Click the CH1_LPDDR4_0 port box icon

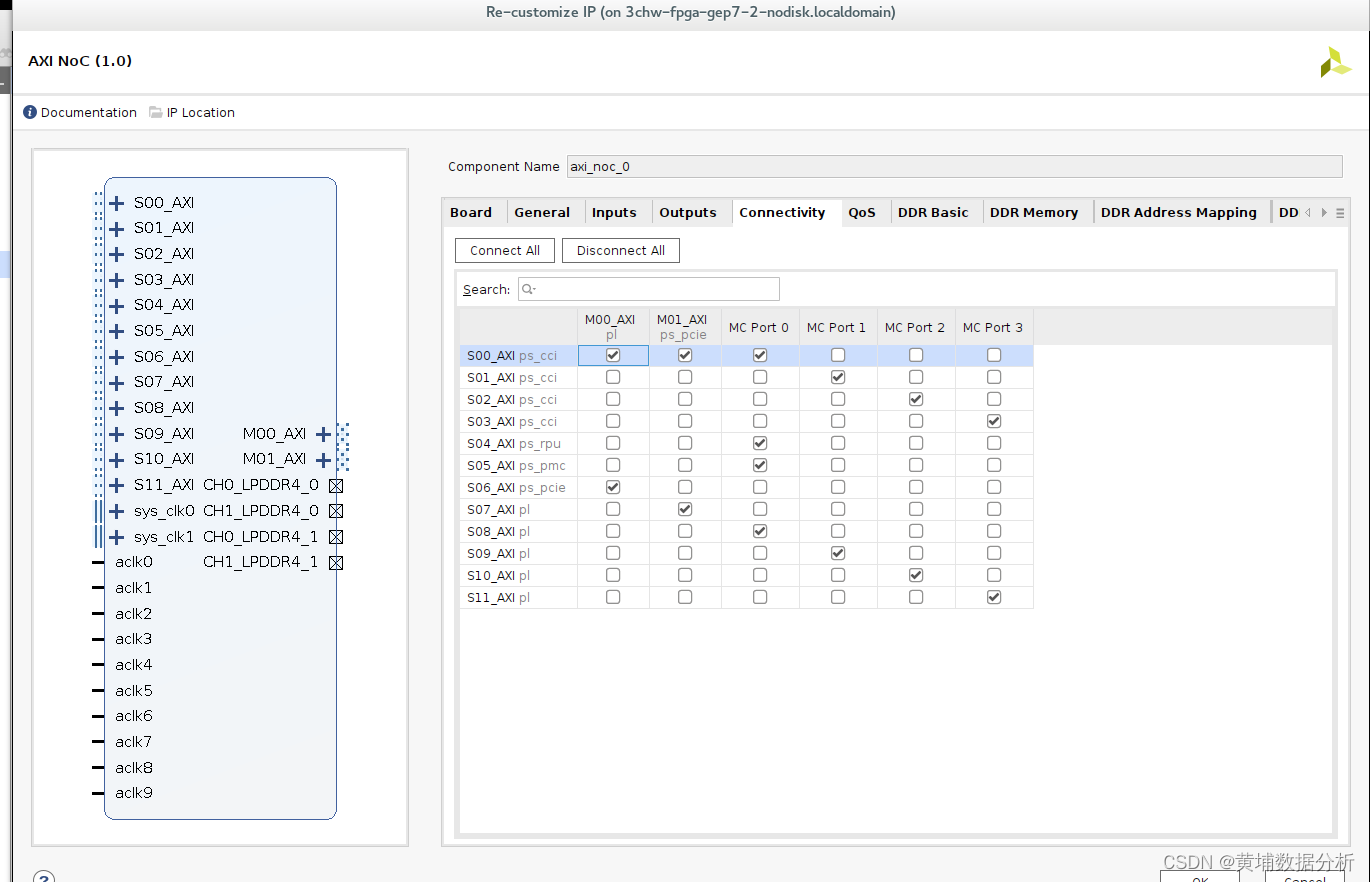[336, 511]
